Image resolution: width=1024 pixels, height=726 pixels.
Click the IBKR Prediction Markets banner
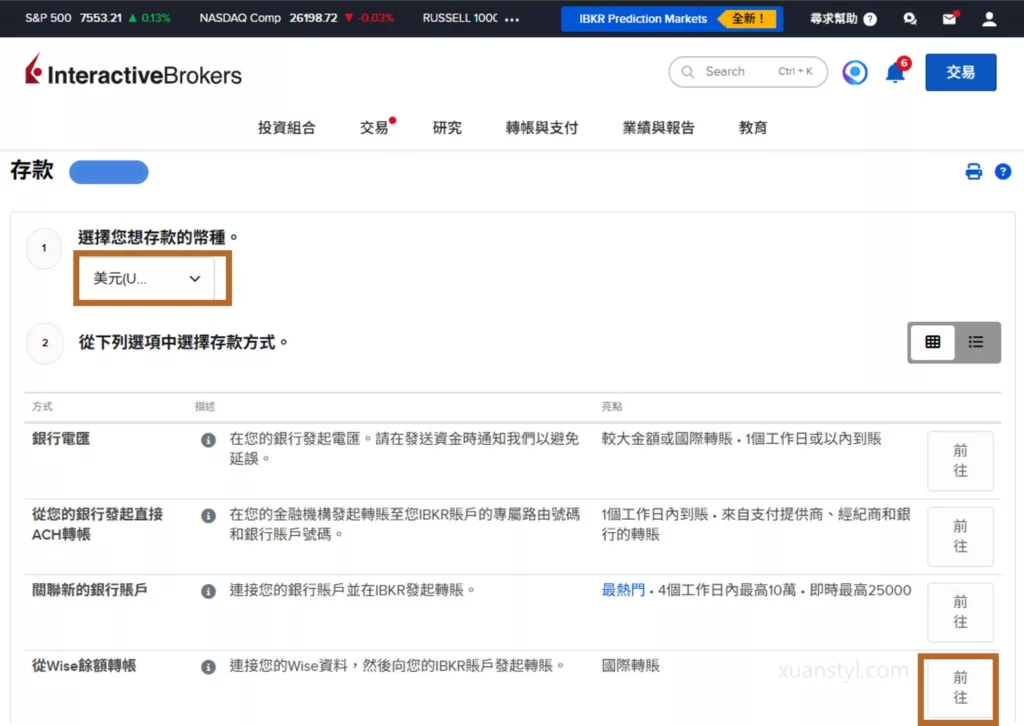[x=671, y=18]
